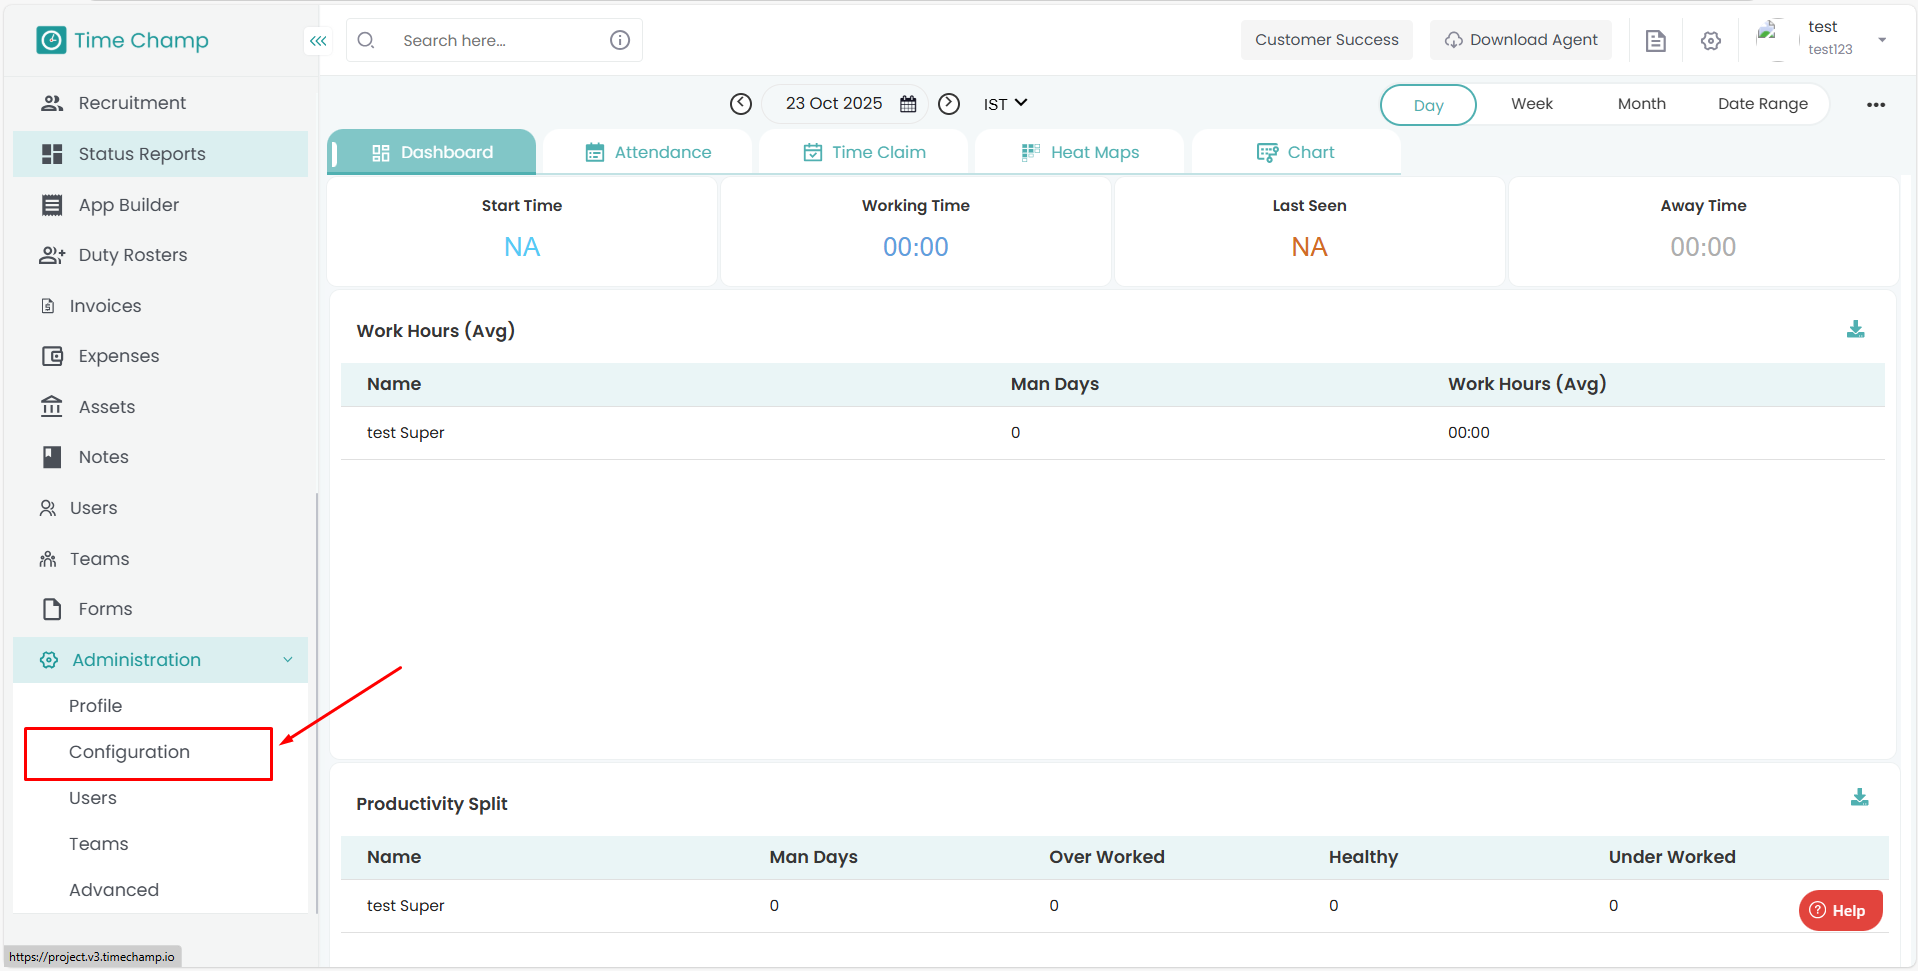This screenshot has width=1918, height=971.
Task: Go to previous date arrow
Action: click(741, 104)
